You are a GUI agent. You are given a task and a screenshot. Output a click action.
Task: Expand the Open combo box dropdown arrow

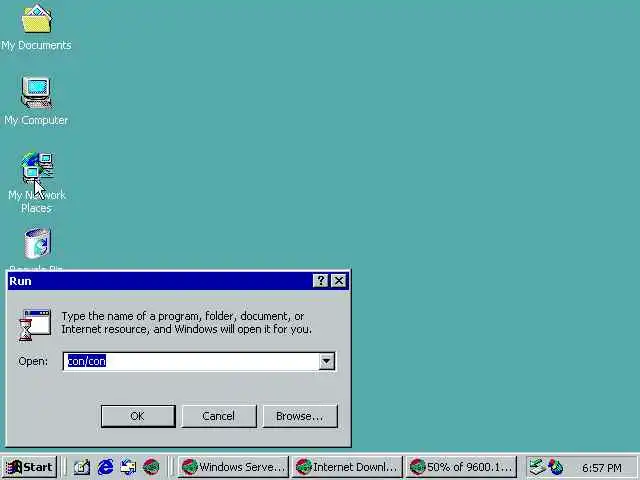click(327, 361)
